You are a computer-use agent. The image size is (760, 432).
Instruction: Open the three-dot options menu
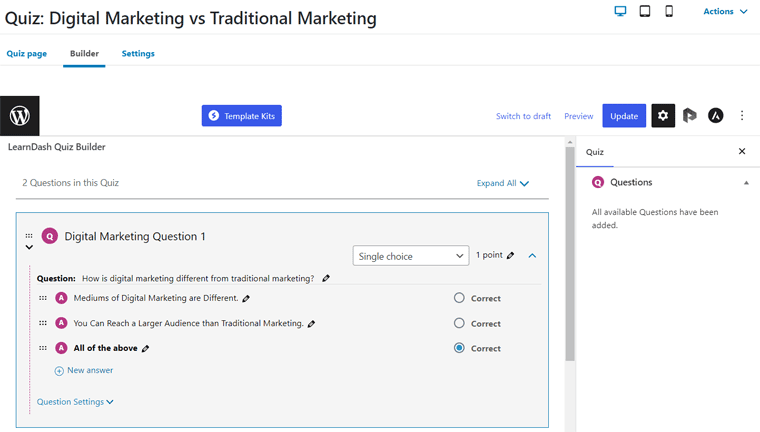(742, 116)
